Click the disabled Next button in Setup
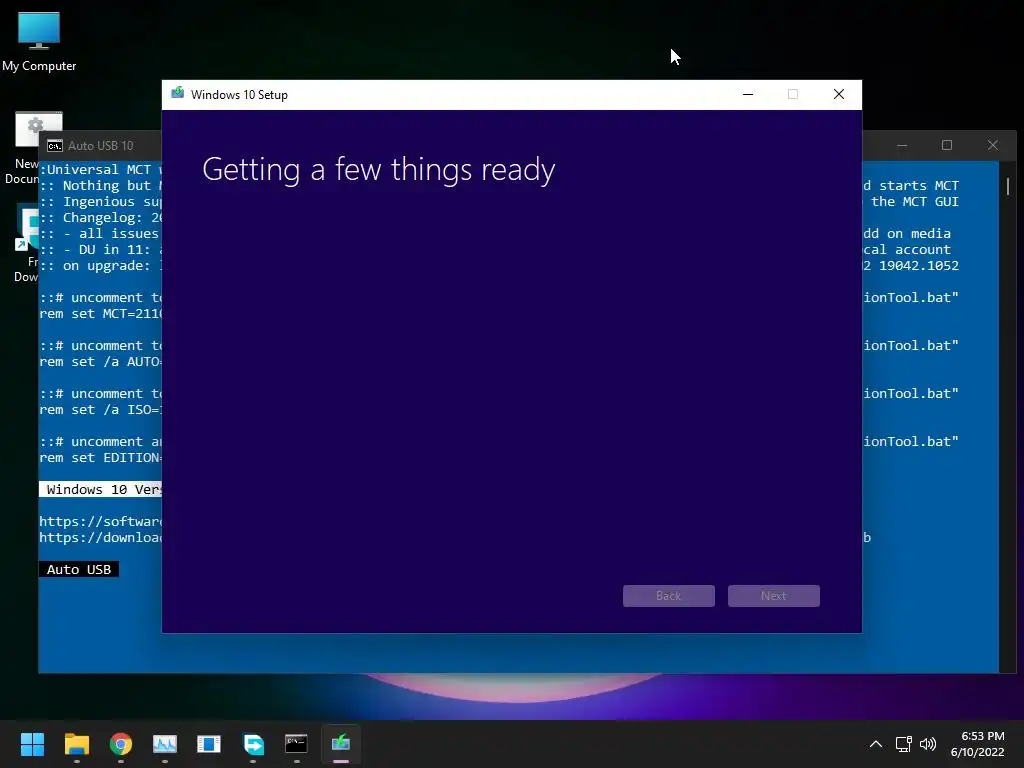 pyautogui.click(x=774, y=596)
